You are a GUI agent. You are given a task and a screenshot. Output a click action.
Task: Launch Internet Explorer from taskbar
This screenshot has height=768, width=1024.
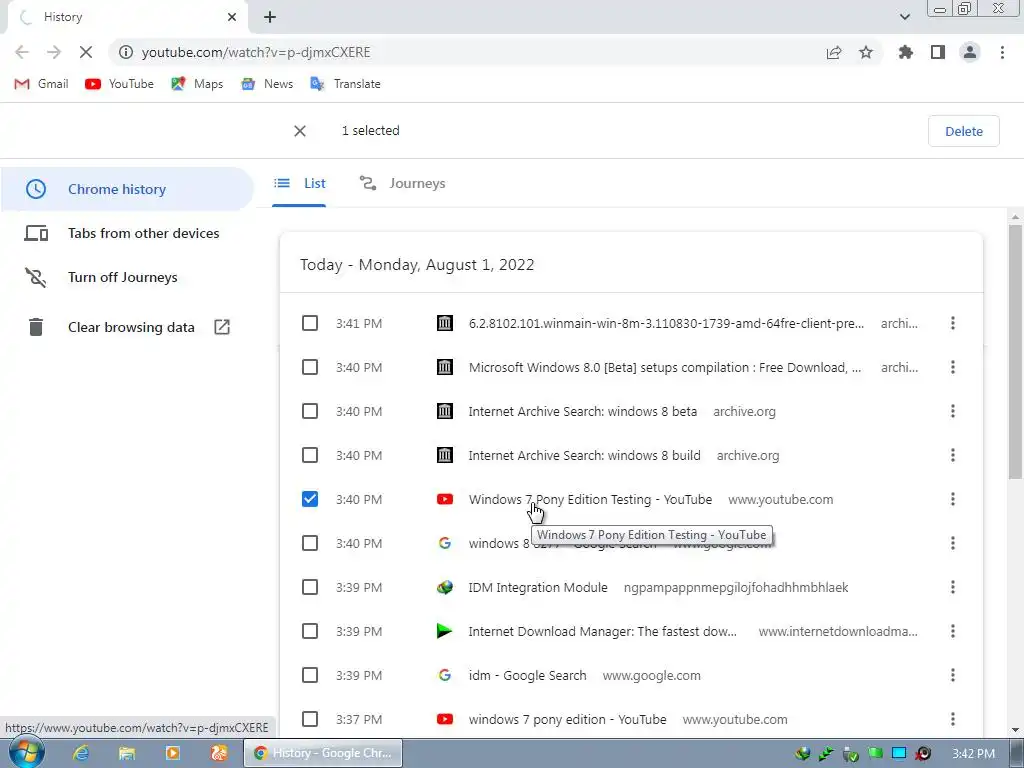81,753
